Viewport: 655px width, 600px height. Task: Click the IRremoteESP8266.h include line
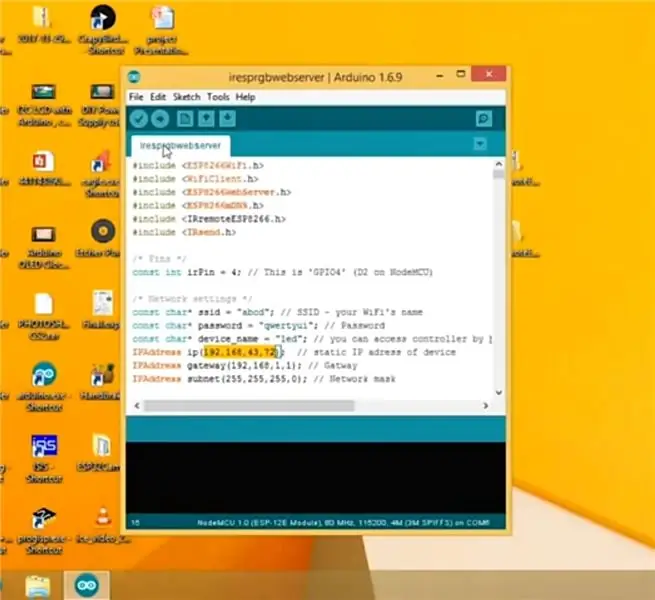coord(209,219)
